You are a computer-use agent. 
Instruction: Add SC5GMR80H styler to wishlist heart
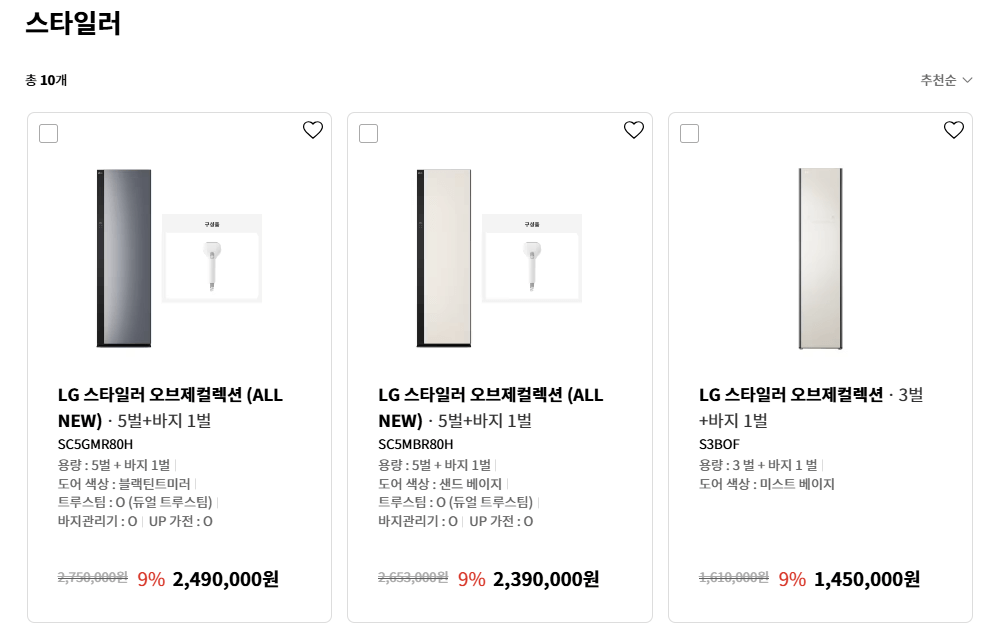tap(313, 130)
